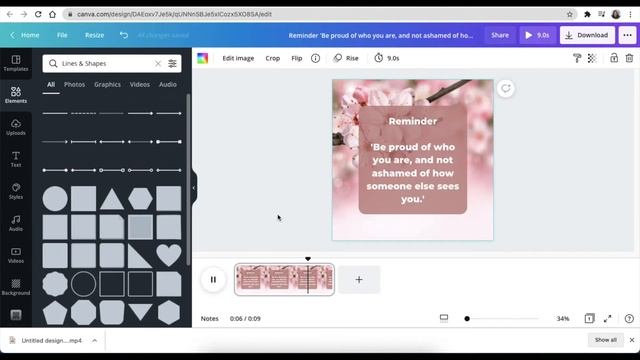
Task: Open the Flip options
Action: point(297,58)
